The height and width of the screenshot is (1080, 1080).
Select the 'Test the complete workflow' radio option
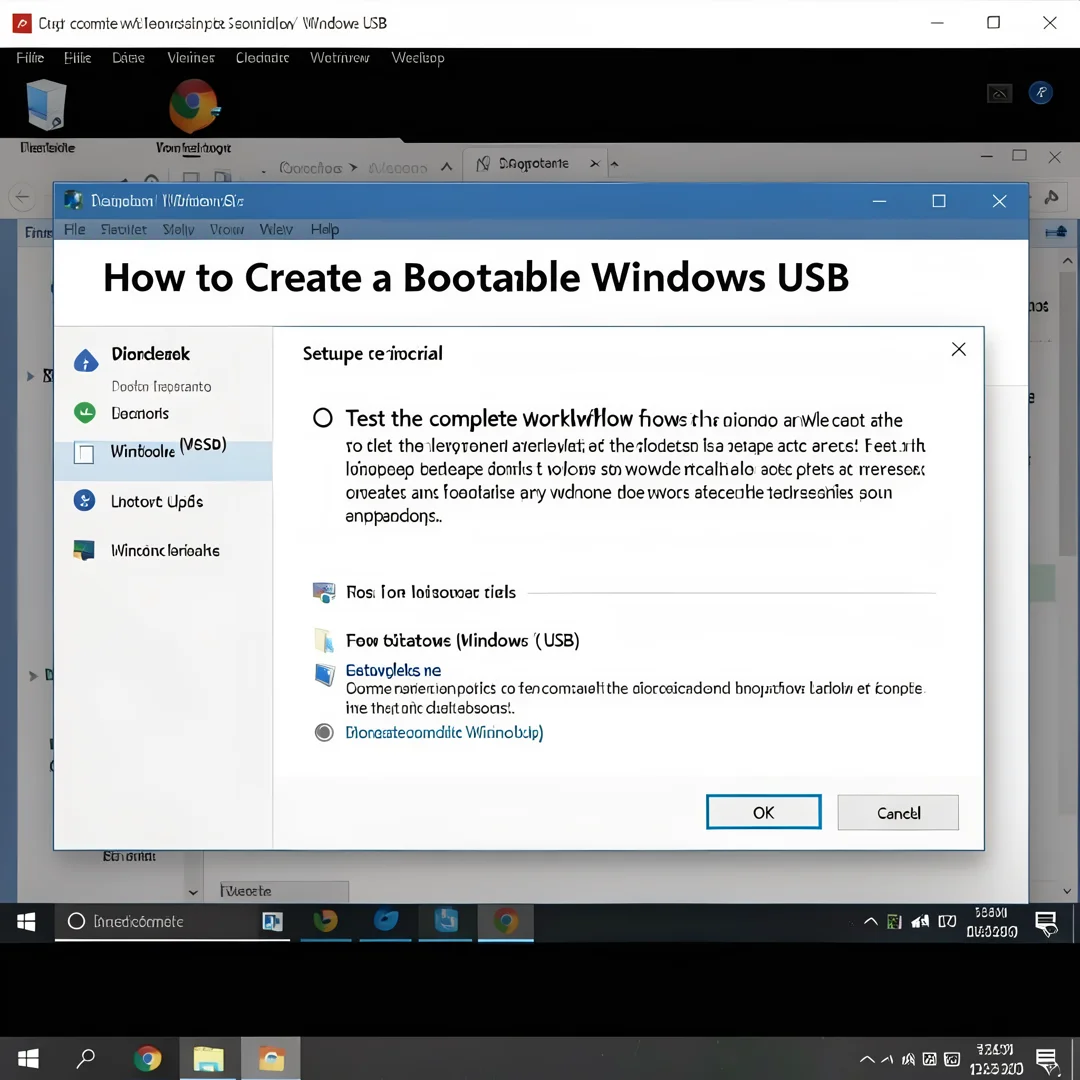322,417
